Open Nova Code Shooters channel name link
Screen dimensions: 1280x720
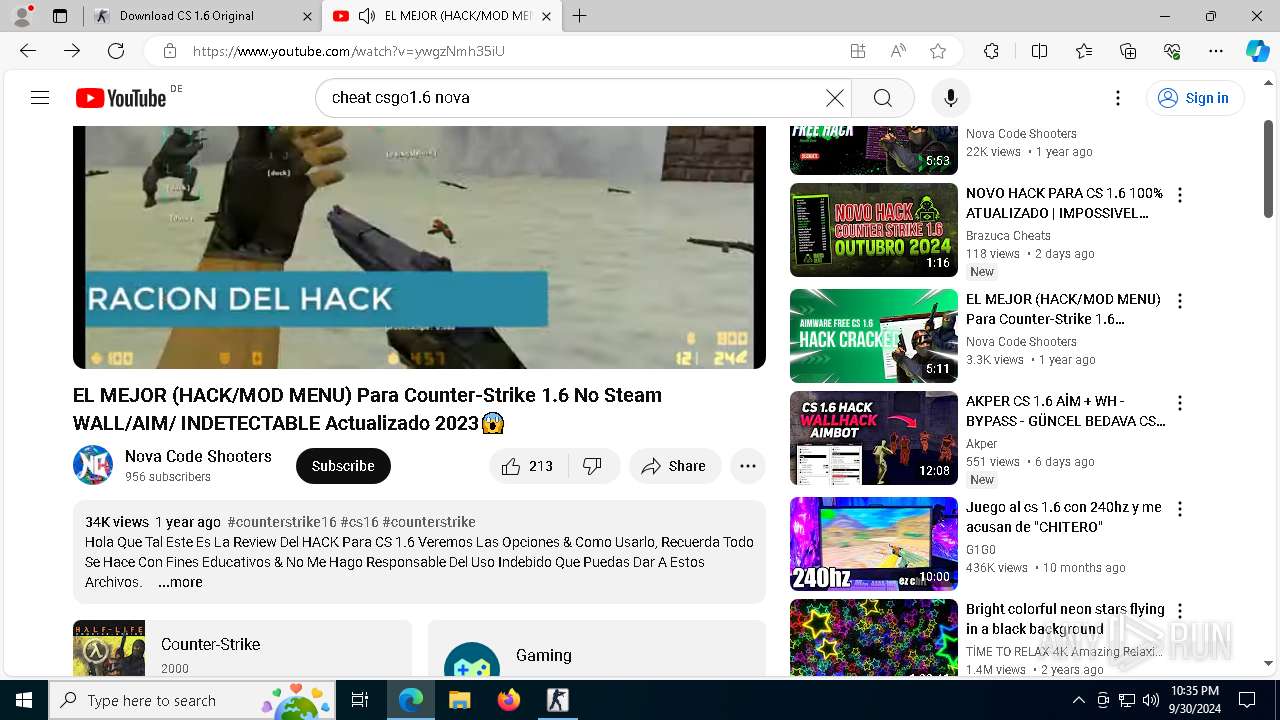(198, 456)
